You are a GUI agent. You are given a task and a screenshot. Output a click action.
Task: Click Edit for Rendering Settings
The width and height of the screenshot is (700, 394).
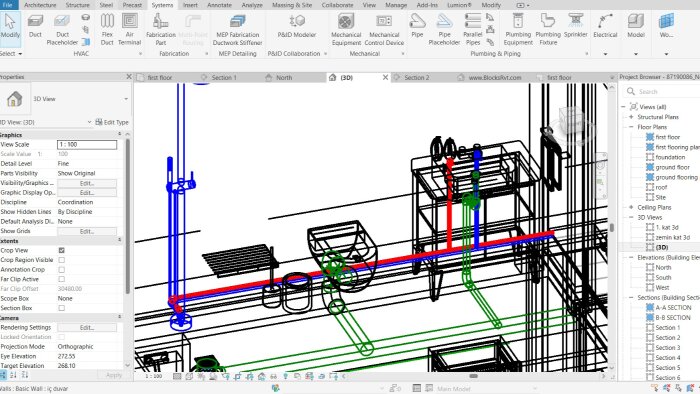pyautogui.click(x=87, y=328)
